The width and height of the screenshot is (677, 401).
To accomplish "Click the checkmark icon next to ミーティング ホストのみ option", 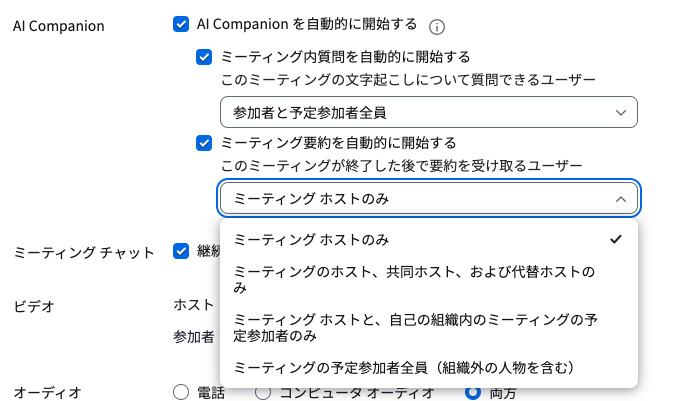I will [616, 239].
